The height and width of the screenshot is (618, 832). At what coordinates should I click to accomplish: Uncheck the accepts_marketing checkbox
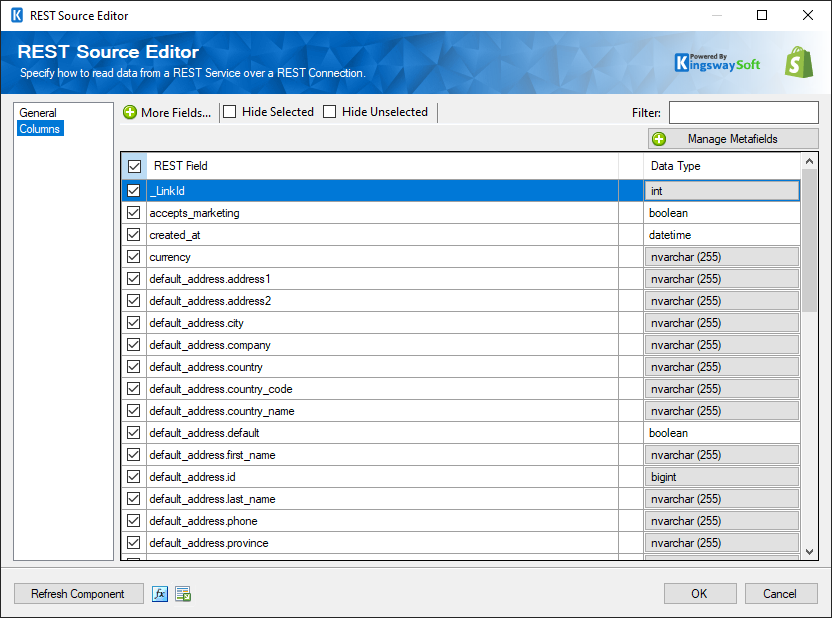coord(134,213)
